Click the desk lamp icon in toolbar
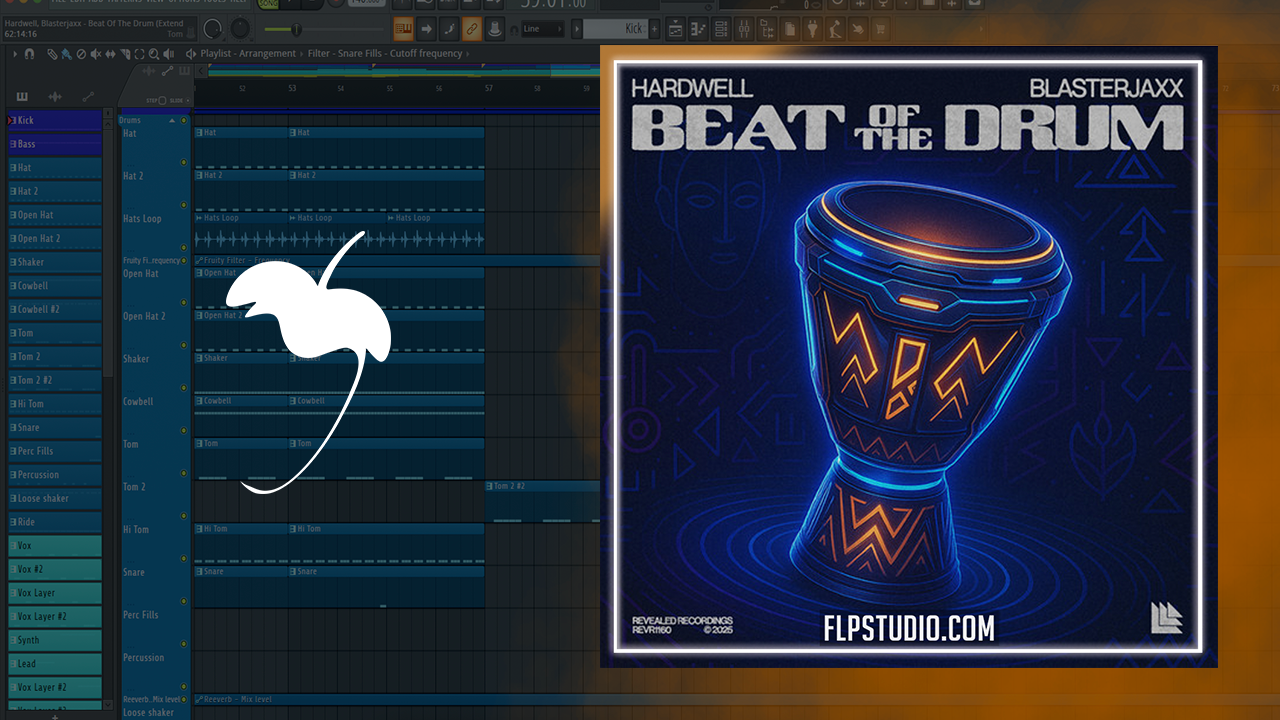The width and height of the screenshot is (1280, 720). (835, 29)
